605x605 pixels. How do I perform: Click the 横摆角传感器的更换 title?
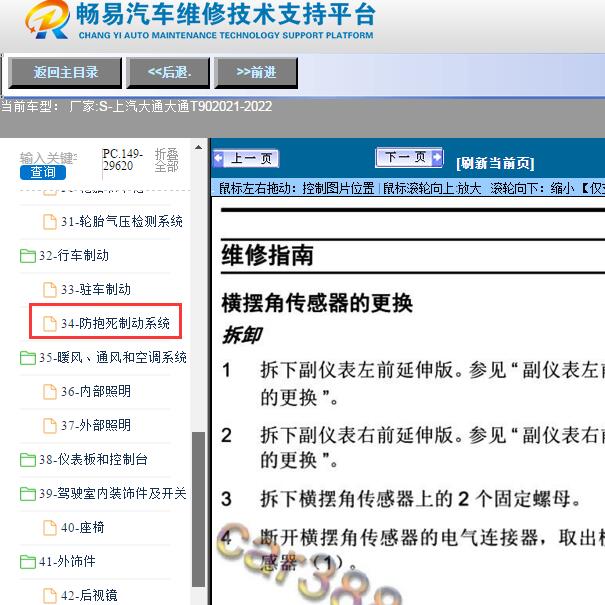pos(317,303)
